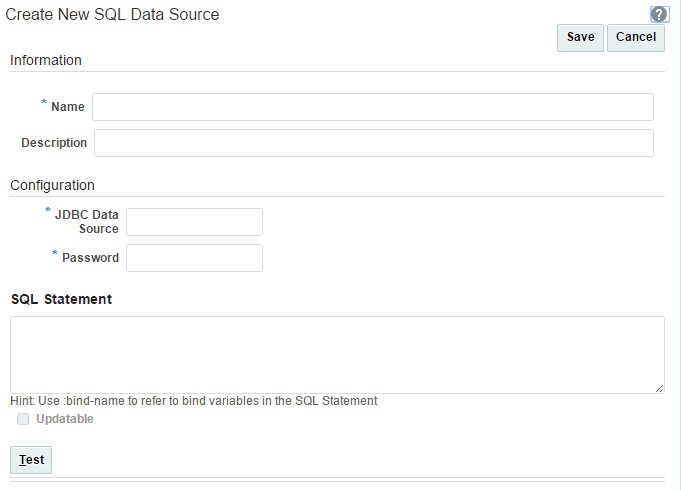
Task: Select the Configuration section heading
Action: pyautogui.click(x=52, y=185)
